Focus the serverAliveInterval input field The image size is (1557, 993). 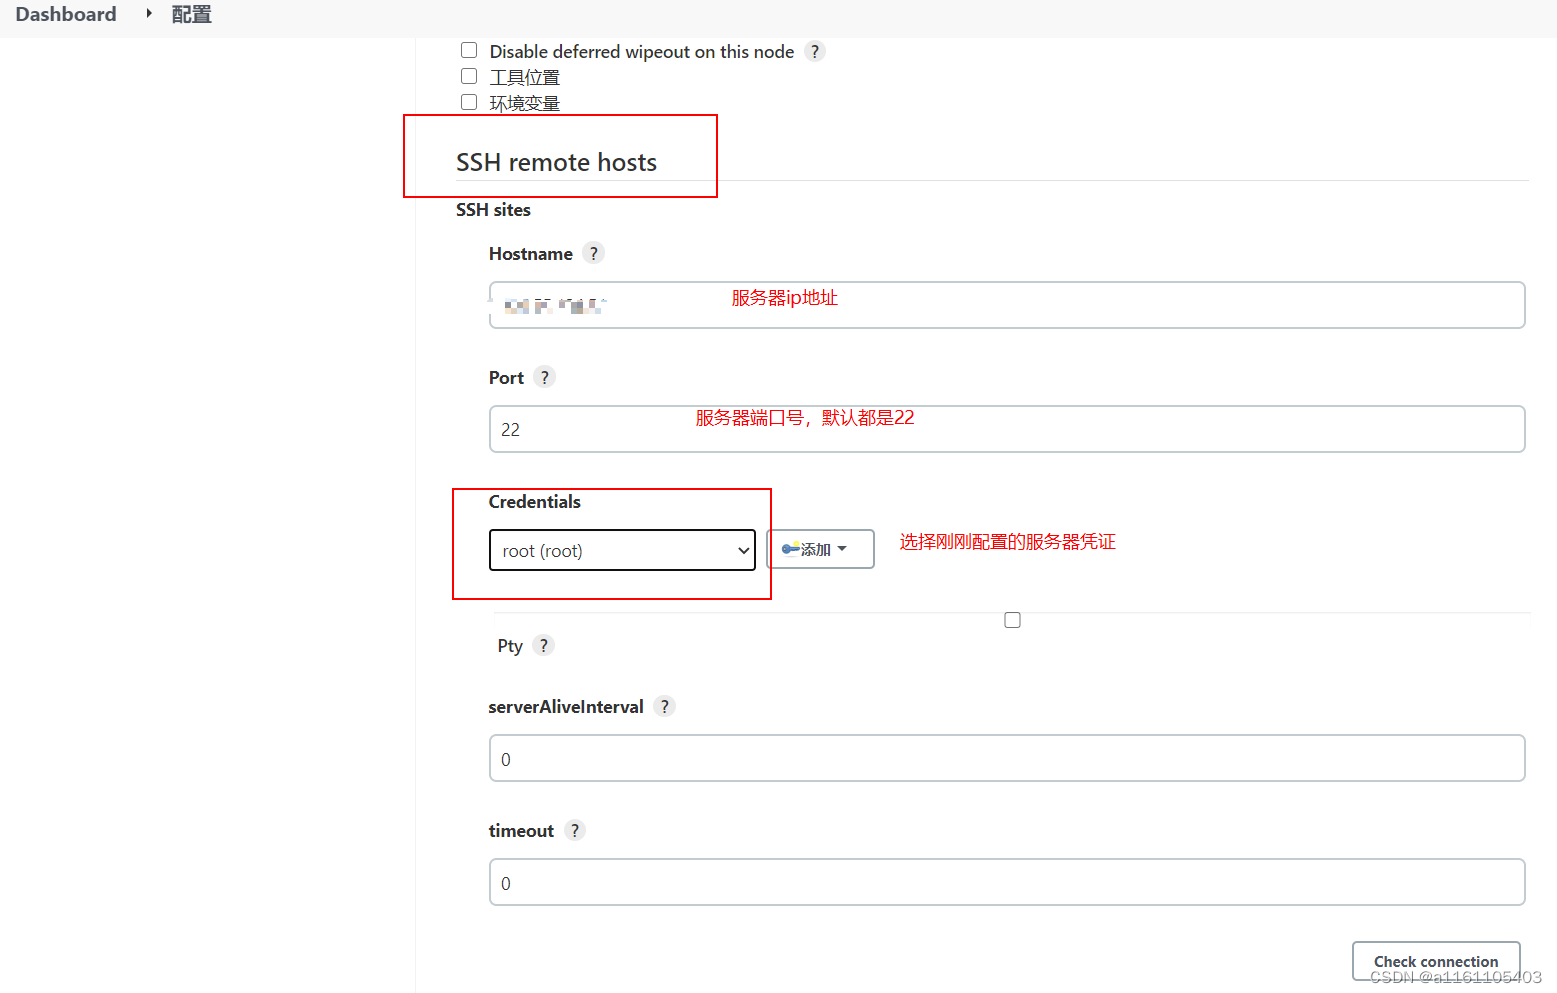(x=1007, y=758)
